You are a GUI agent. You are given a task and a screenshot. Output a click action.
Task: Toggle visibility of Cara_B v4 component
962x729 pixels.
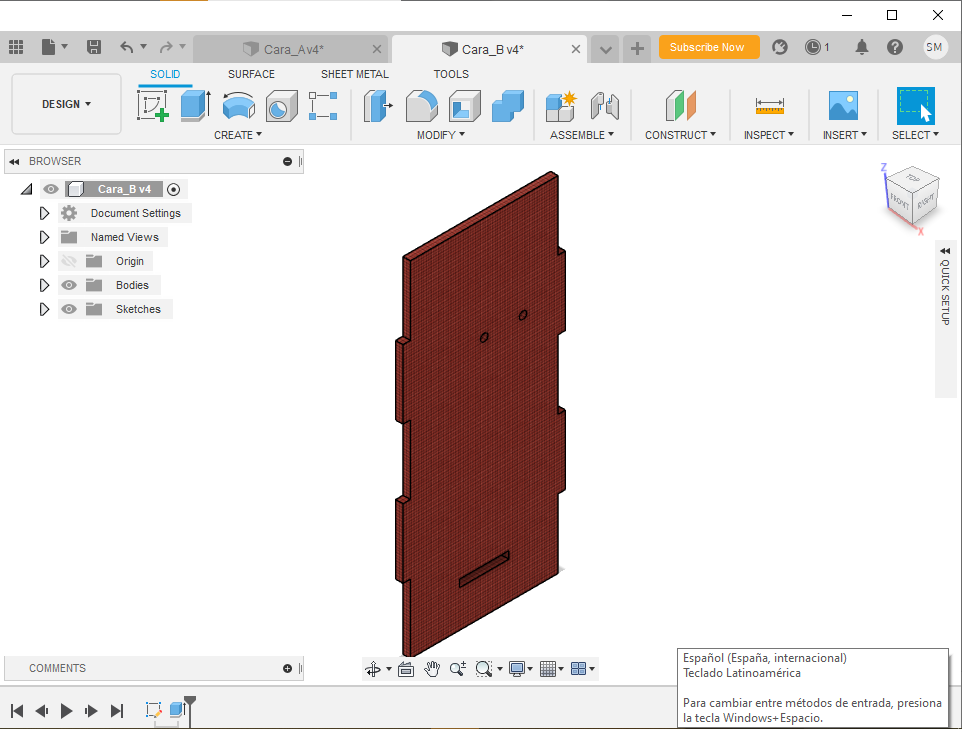51,189
